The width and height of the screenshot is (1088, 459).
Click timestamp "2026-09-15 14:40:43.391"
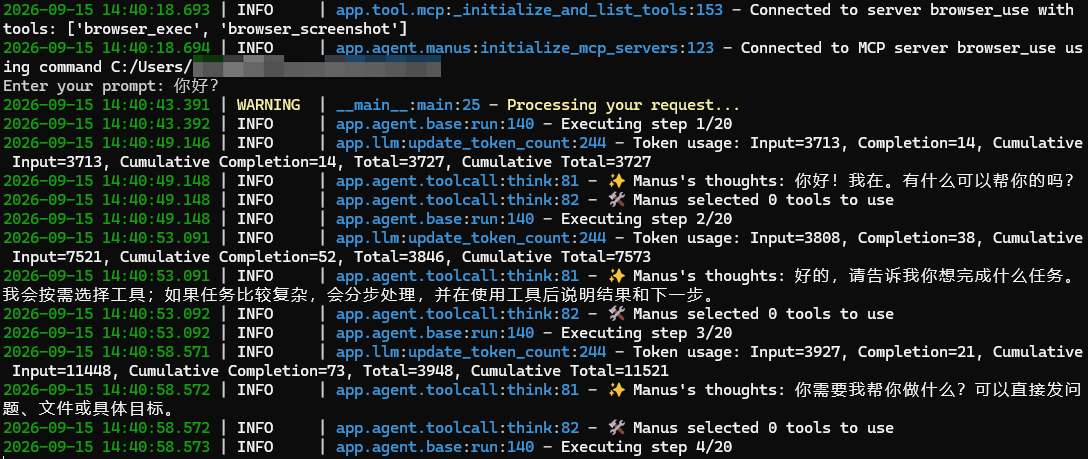(x=106, y=105)
